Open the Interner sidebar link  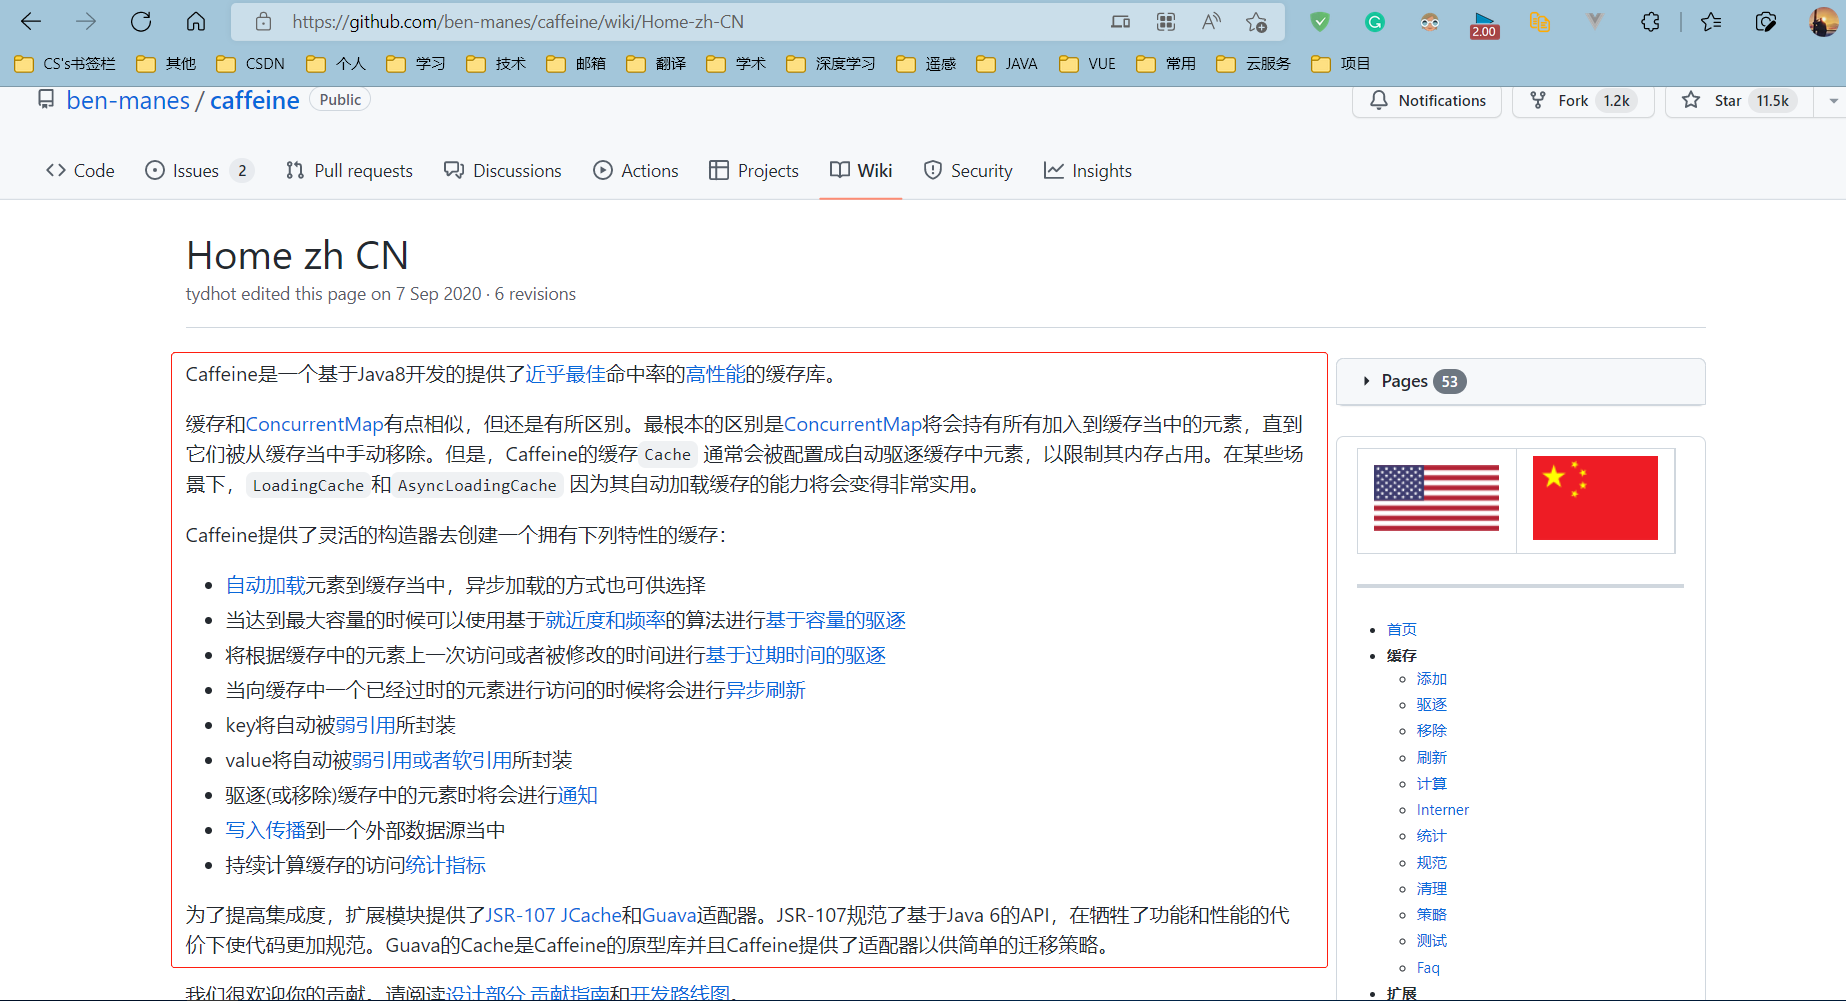pyautogui.click(x=1443, y=810)
